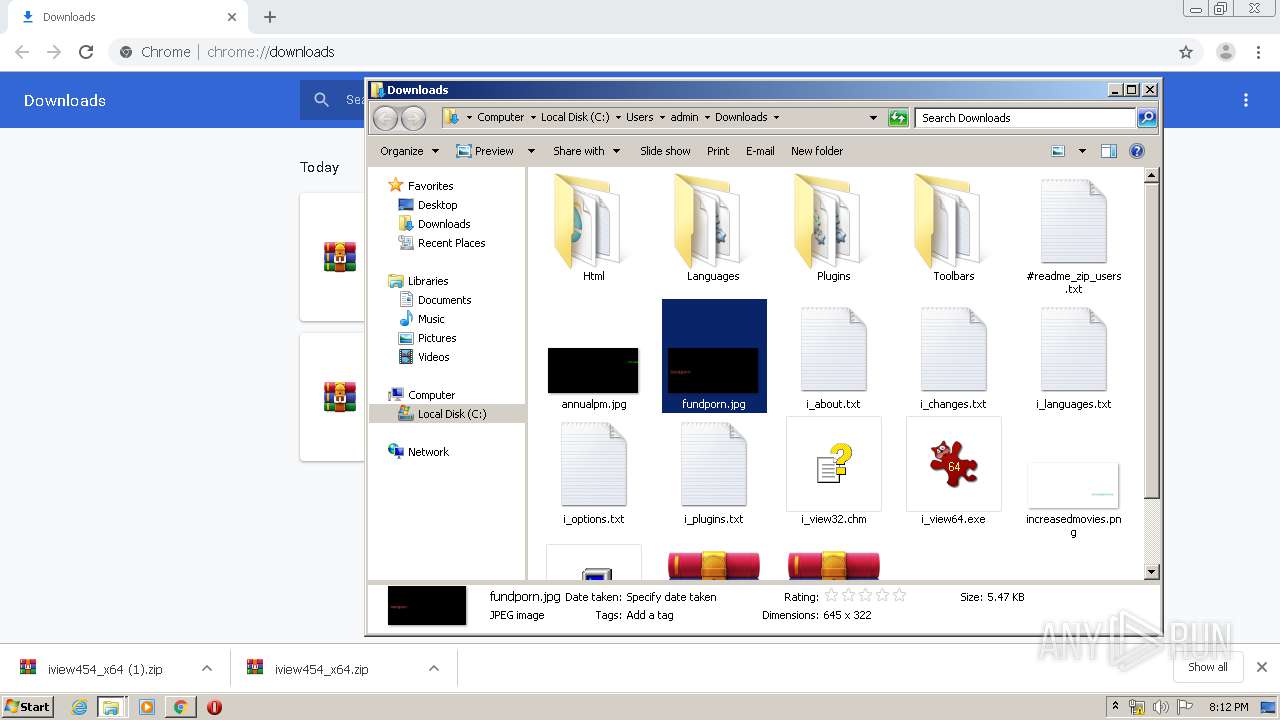Click Local Disk (C:) in the breadcrumb
This screenshot has width=1280, height=720.
click(575, 117)
